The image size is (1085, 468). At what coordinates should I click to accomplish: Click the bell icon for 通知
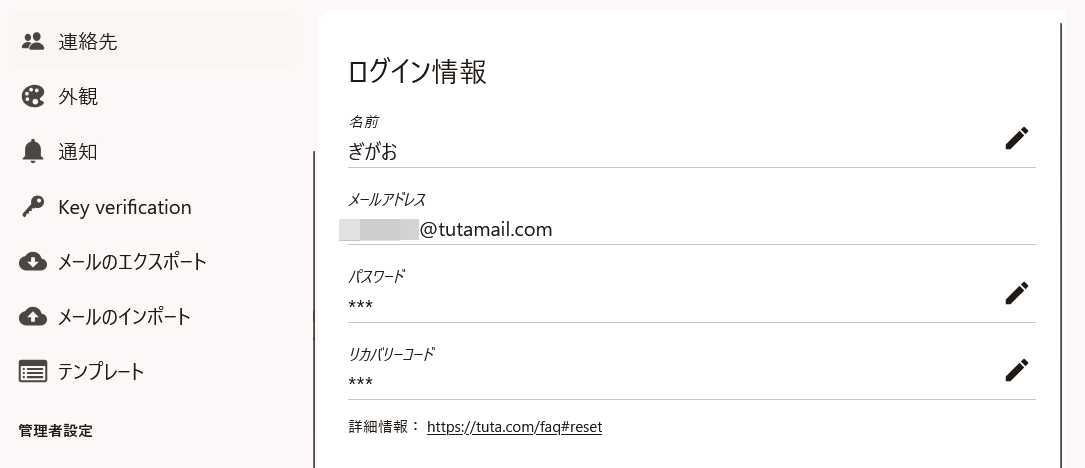(33, 152)
